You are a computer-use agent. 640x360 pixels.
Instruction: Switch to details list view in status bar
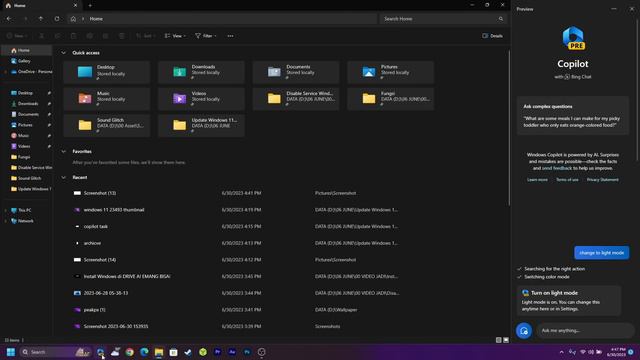click(499, 340)
